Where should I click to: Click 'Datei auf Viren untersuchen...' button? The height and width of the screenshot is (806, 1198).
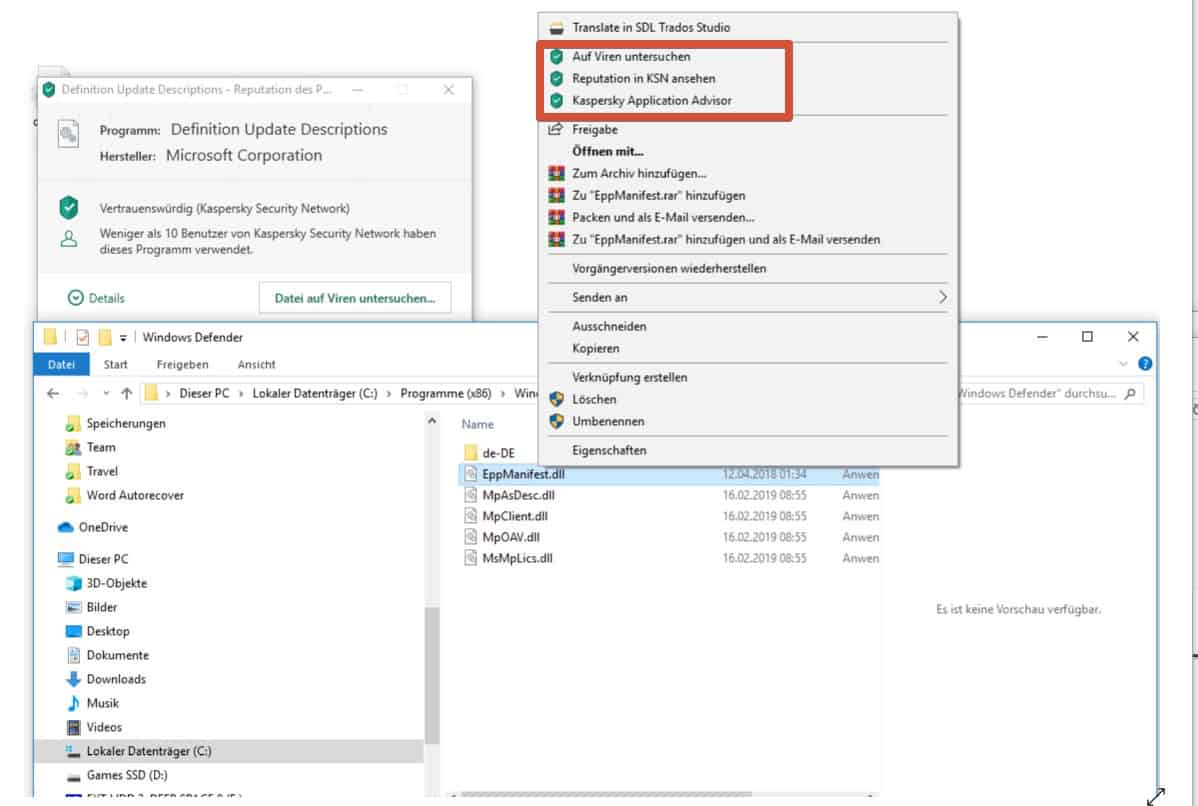coord(355,298)
